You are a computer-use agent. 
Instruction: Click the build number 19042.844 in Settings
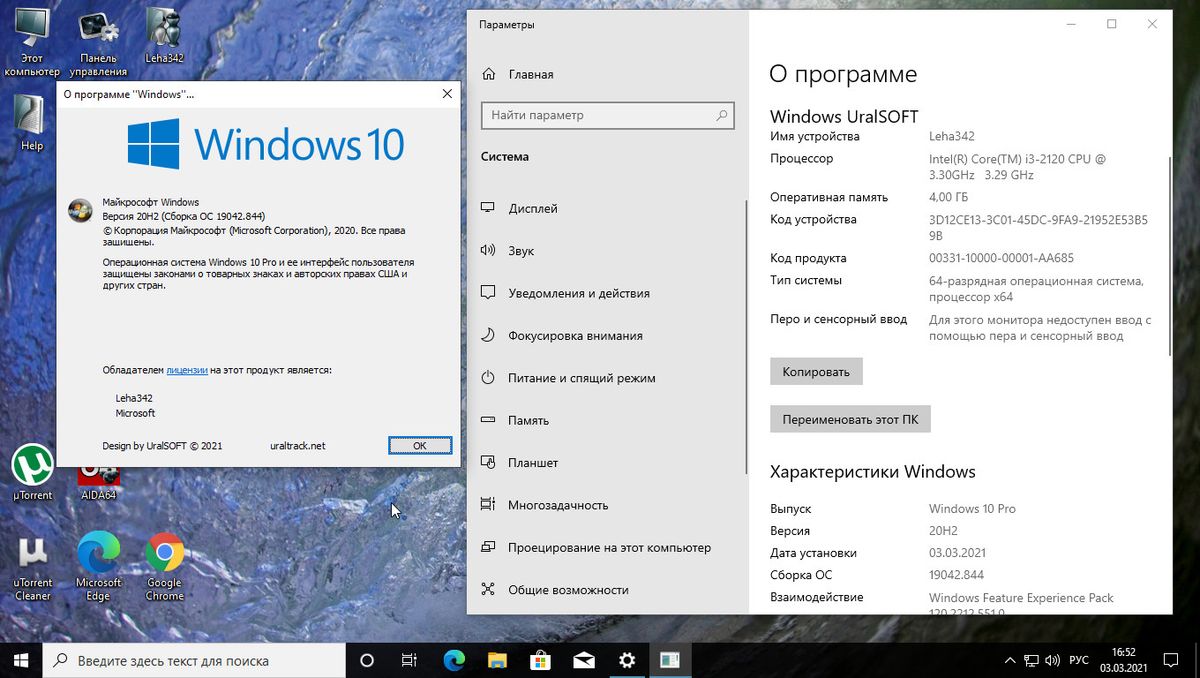point(956,575)
